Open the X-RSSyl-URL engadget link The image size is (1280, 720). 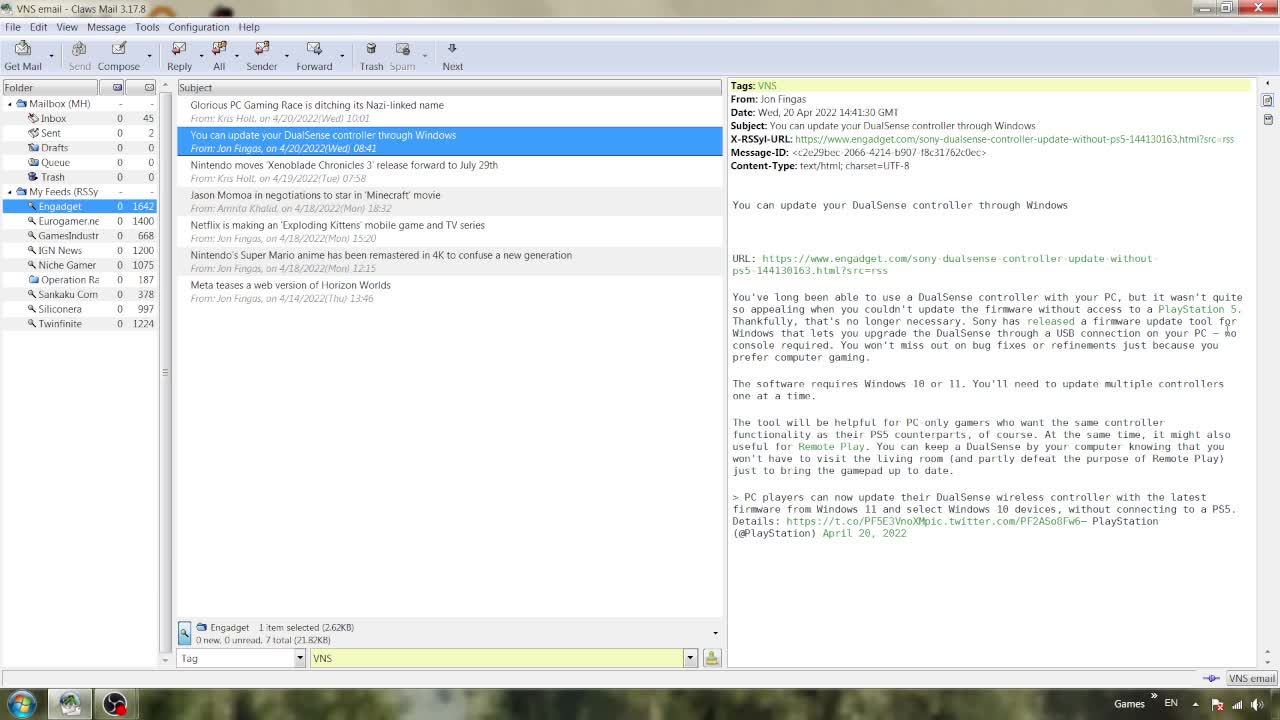coord(1014,139)
